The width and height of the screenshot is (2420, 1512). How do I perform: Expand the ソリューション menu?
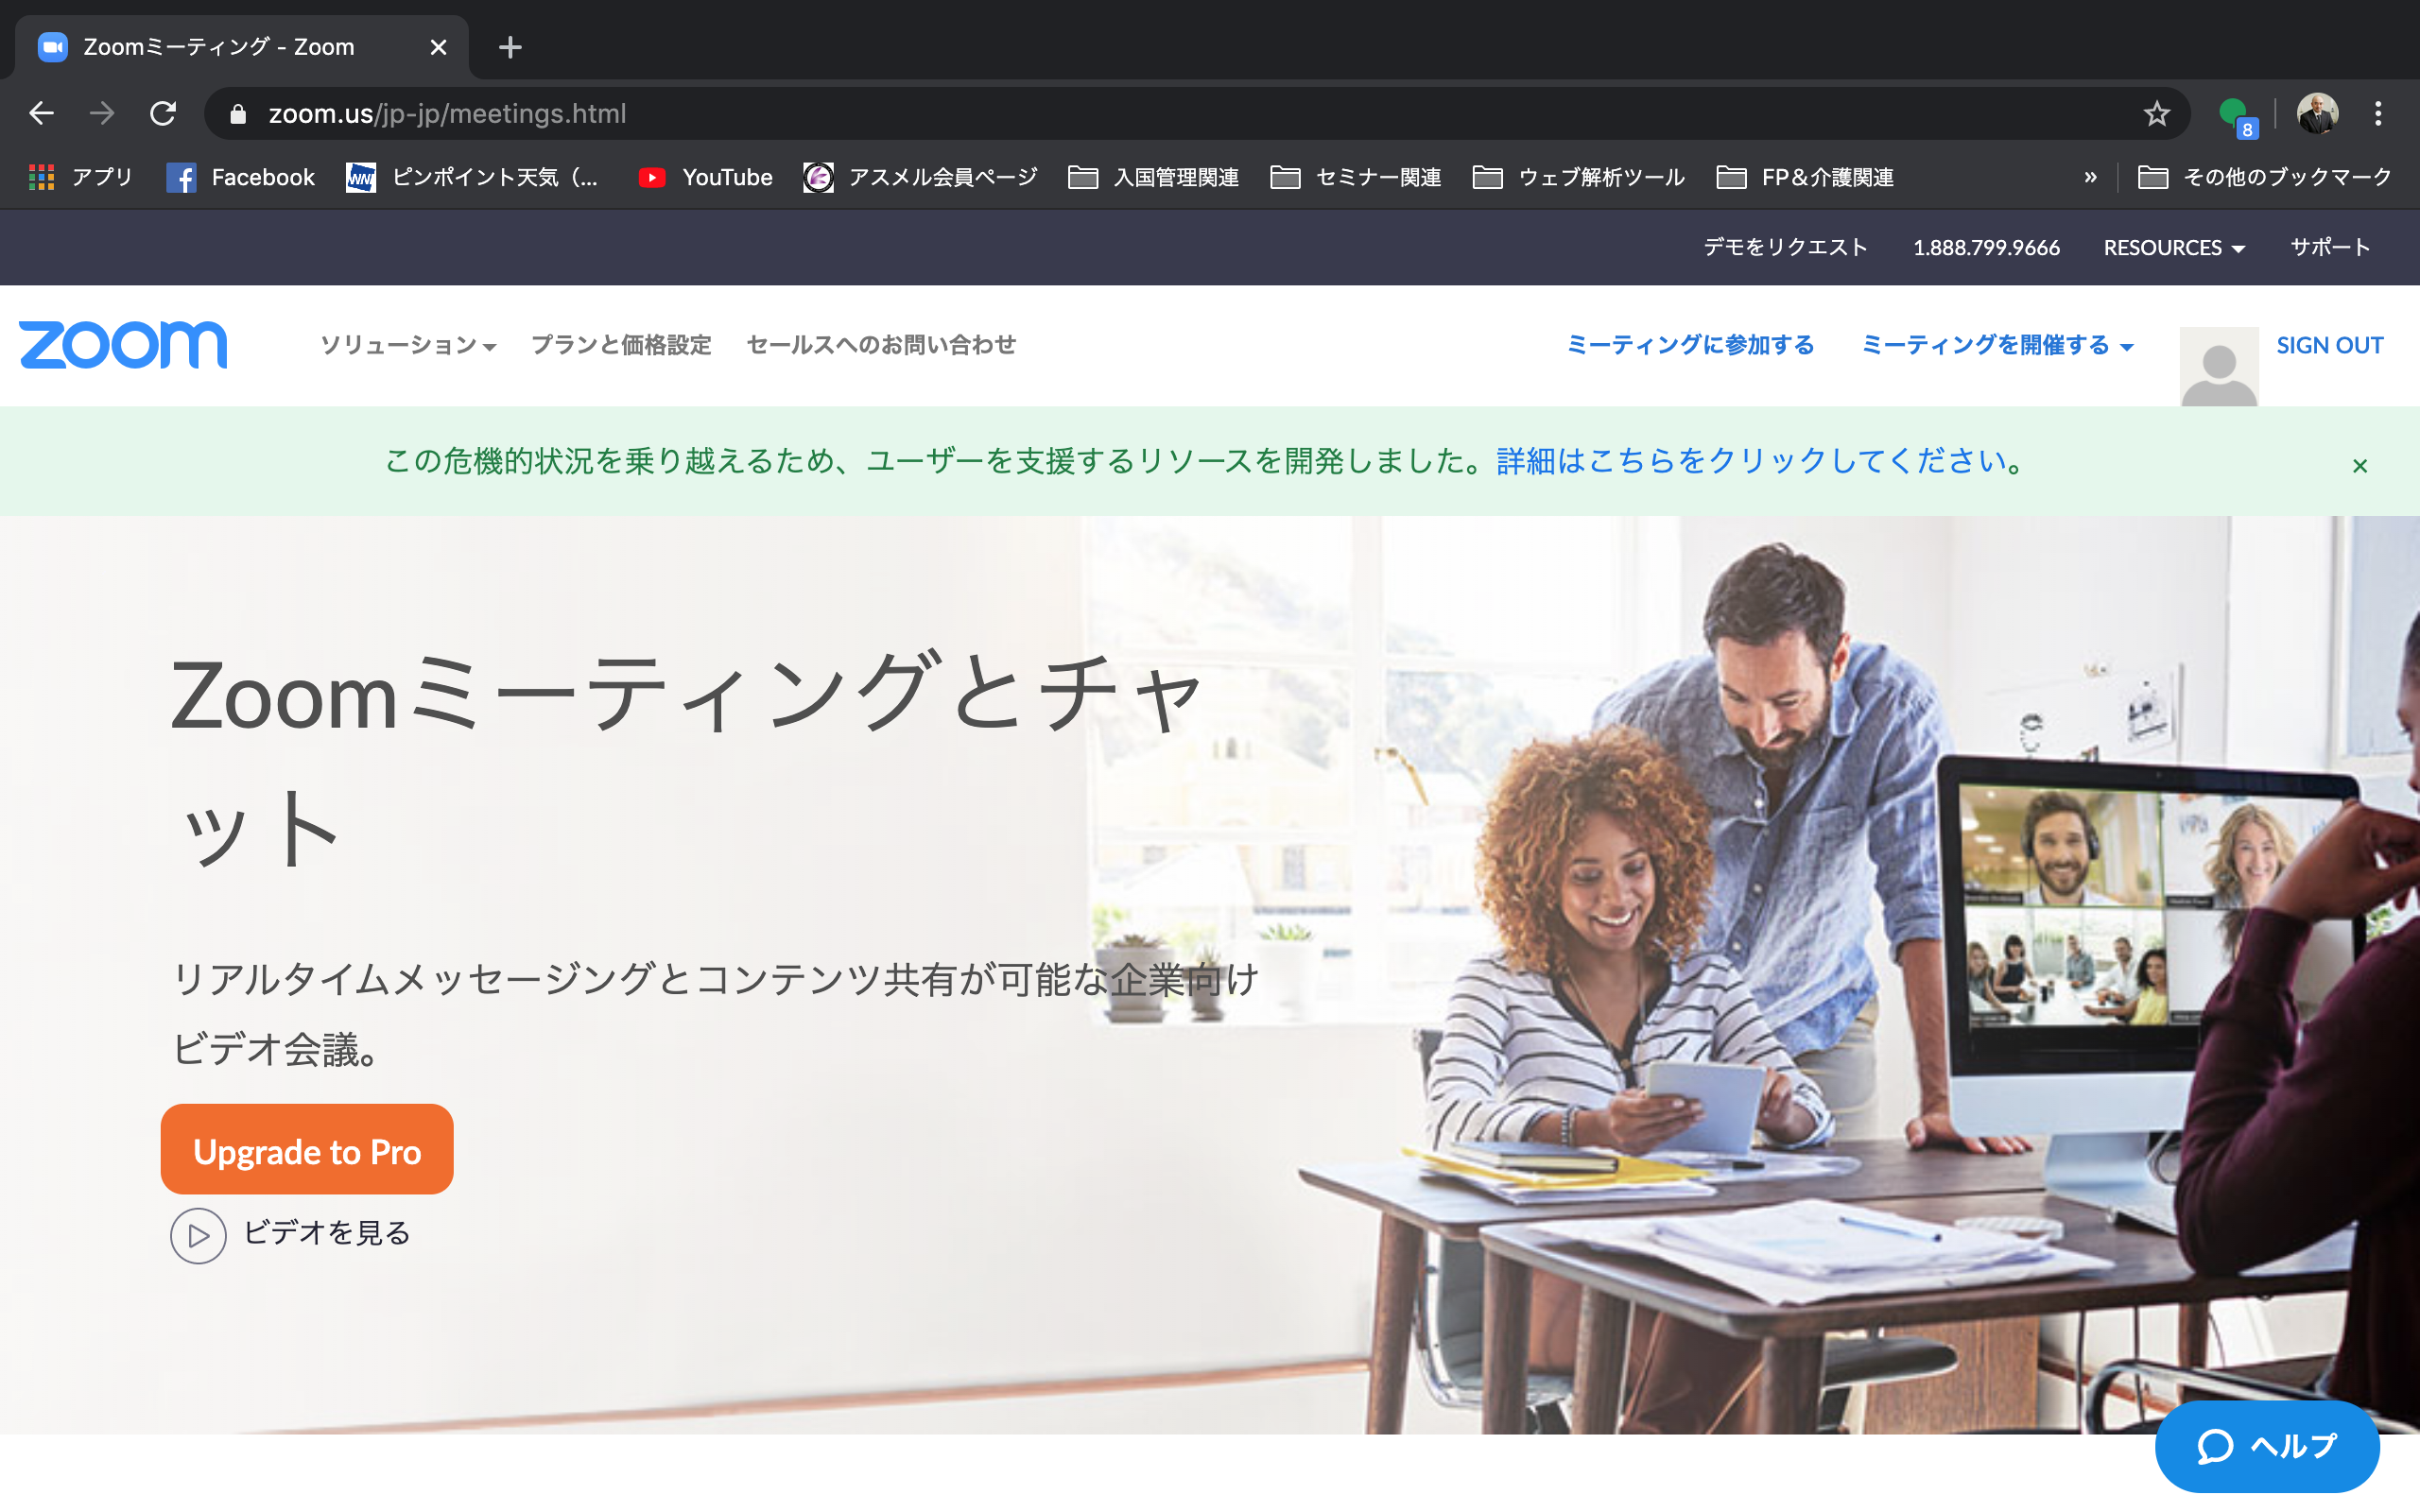click(x=408, y=345)
